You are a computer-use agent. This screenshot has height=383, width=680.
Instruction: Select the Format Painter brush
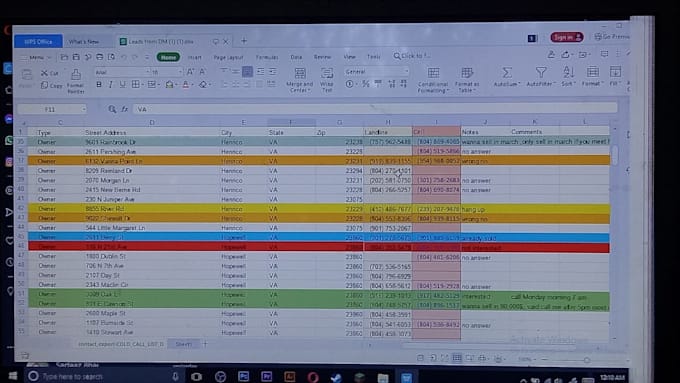tap(75, 81)
